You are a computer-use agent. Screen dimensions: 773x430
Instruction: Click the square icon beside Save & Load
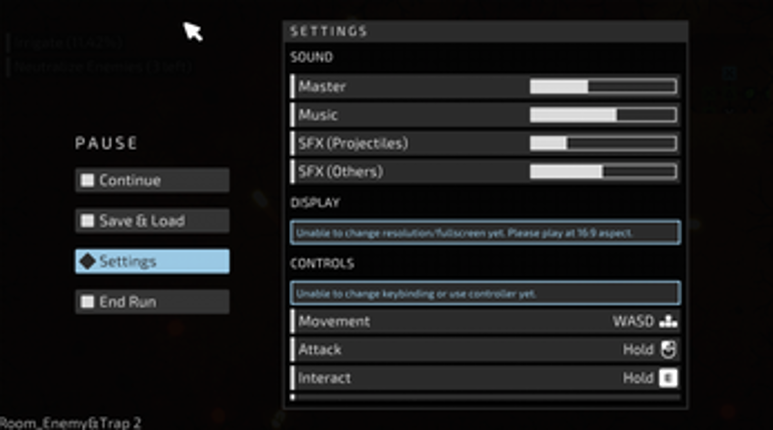[x=87, y=220]
